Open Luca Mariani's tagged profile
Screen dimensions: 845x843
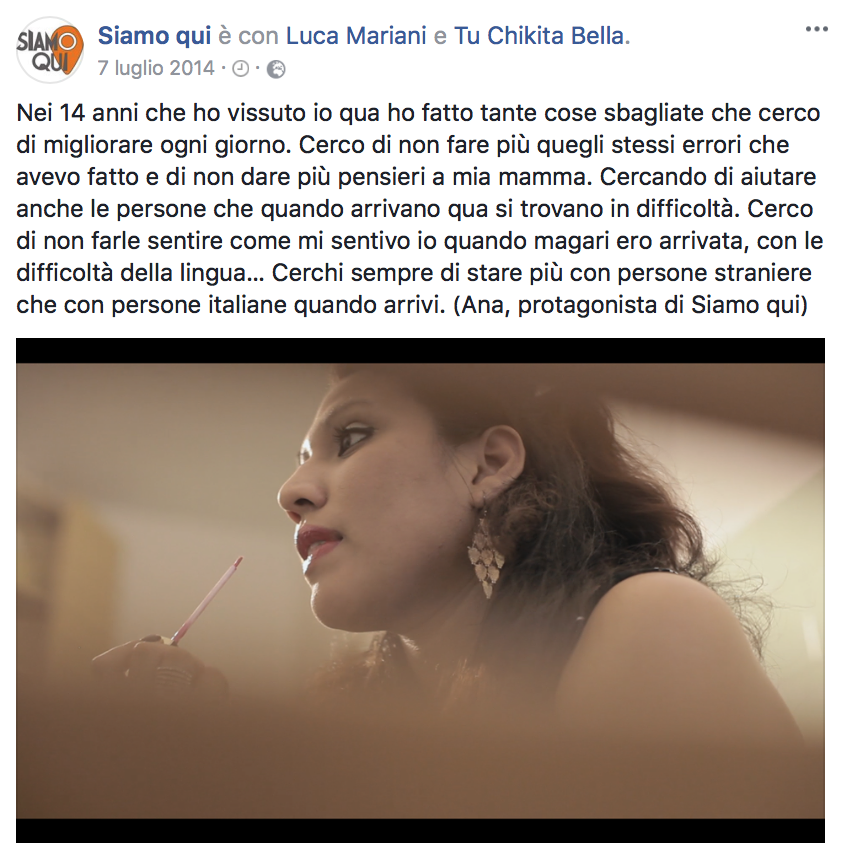point(356,36)
